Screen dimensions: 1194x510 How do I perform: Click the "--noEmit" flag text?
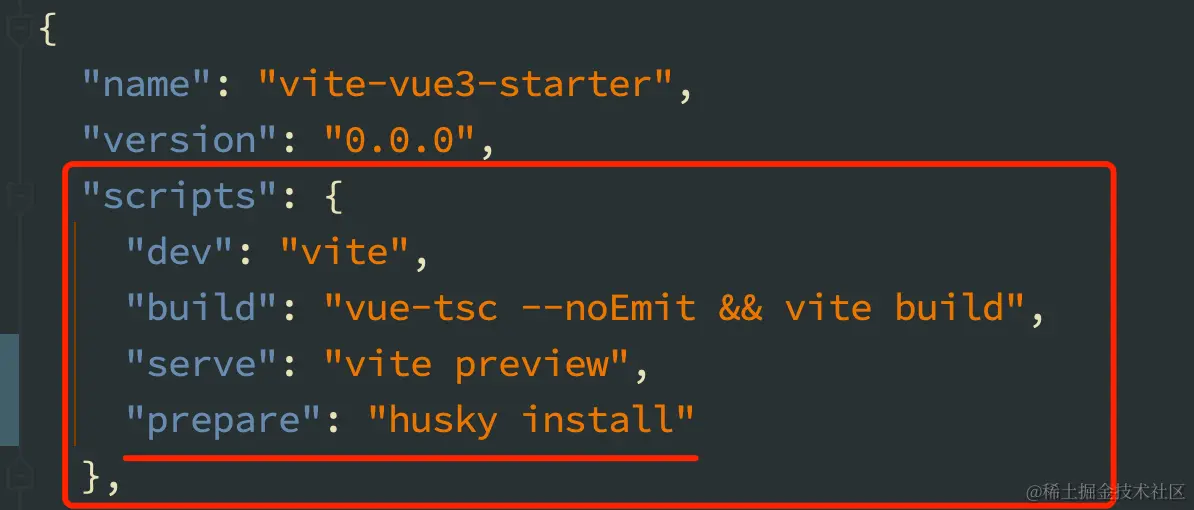[608, 308]
